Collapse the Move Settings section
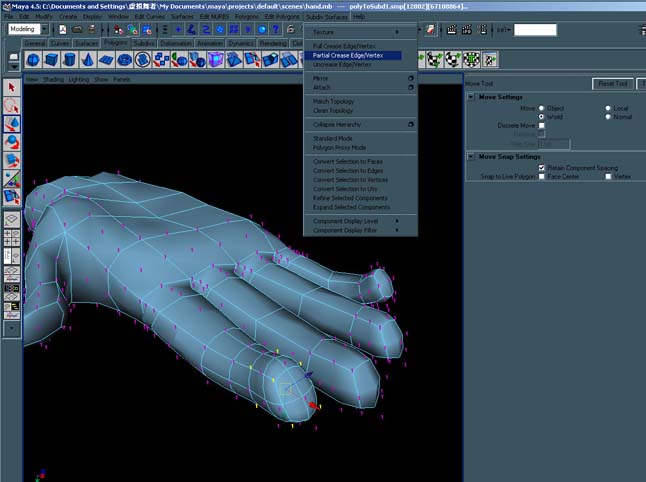Viewport: 646px width, 482px height. (472, 97)
